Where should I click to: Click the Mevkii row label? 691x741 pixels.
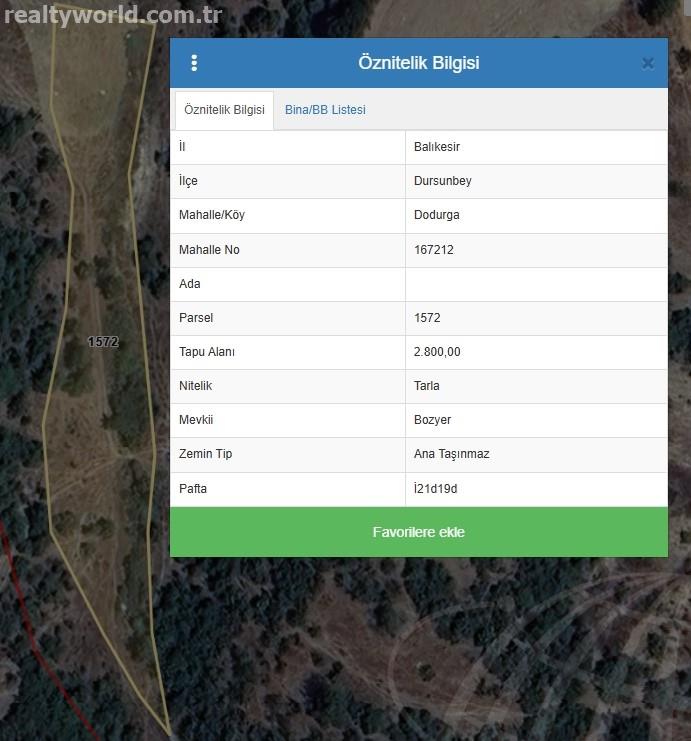pos(196,420)
